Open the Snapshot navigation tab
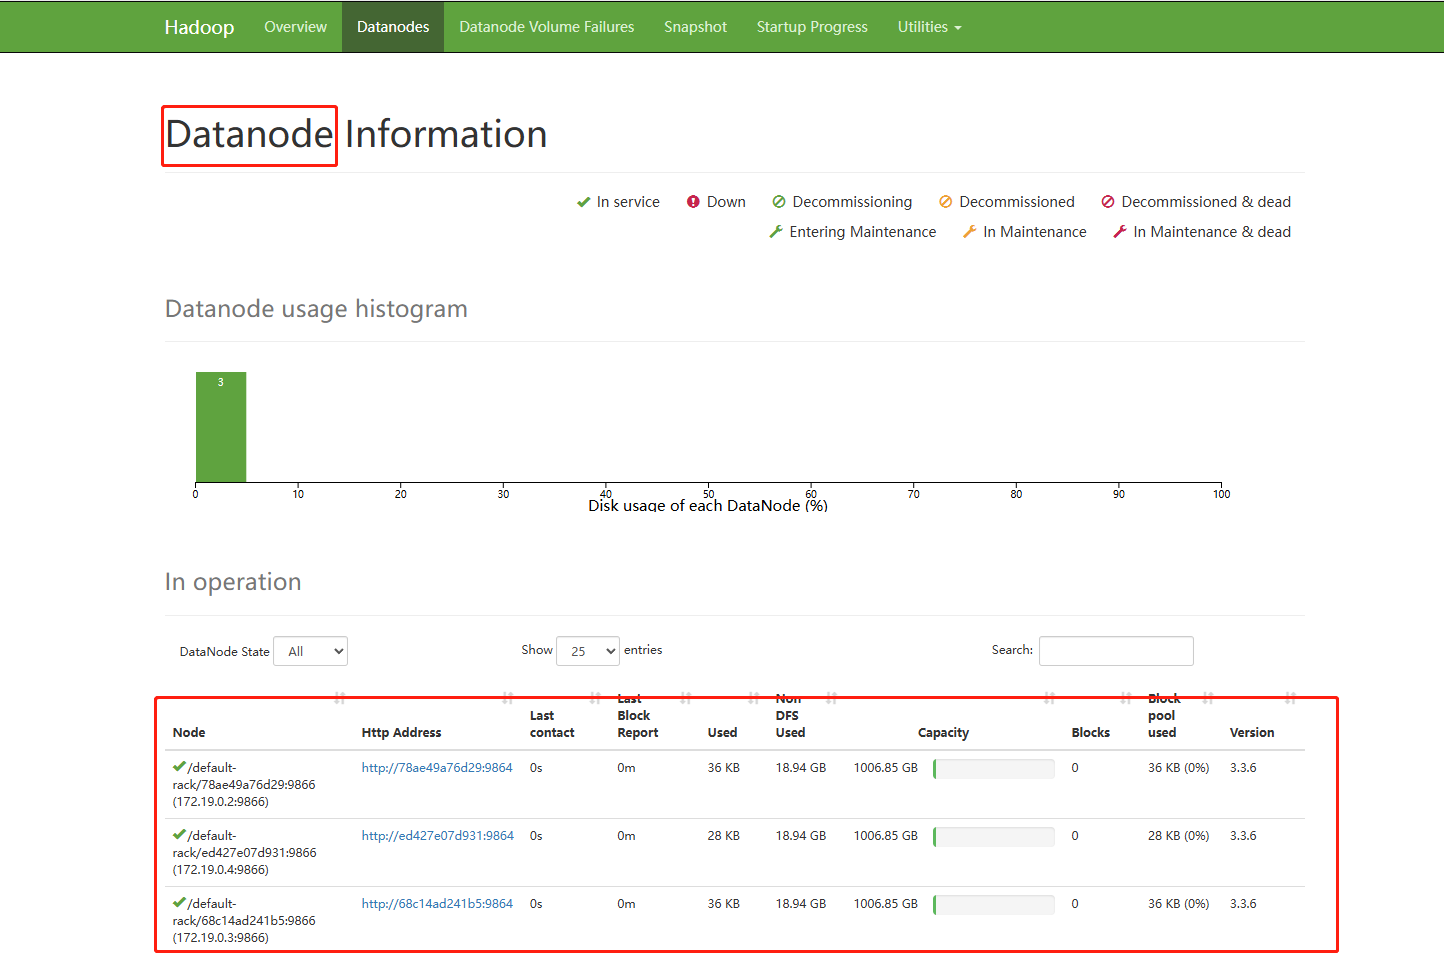Viewport: 1444px width, 958px height. tap(695, 27)
